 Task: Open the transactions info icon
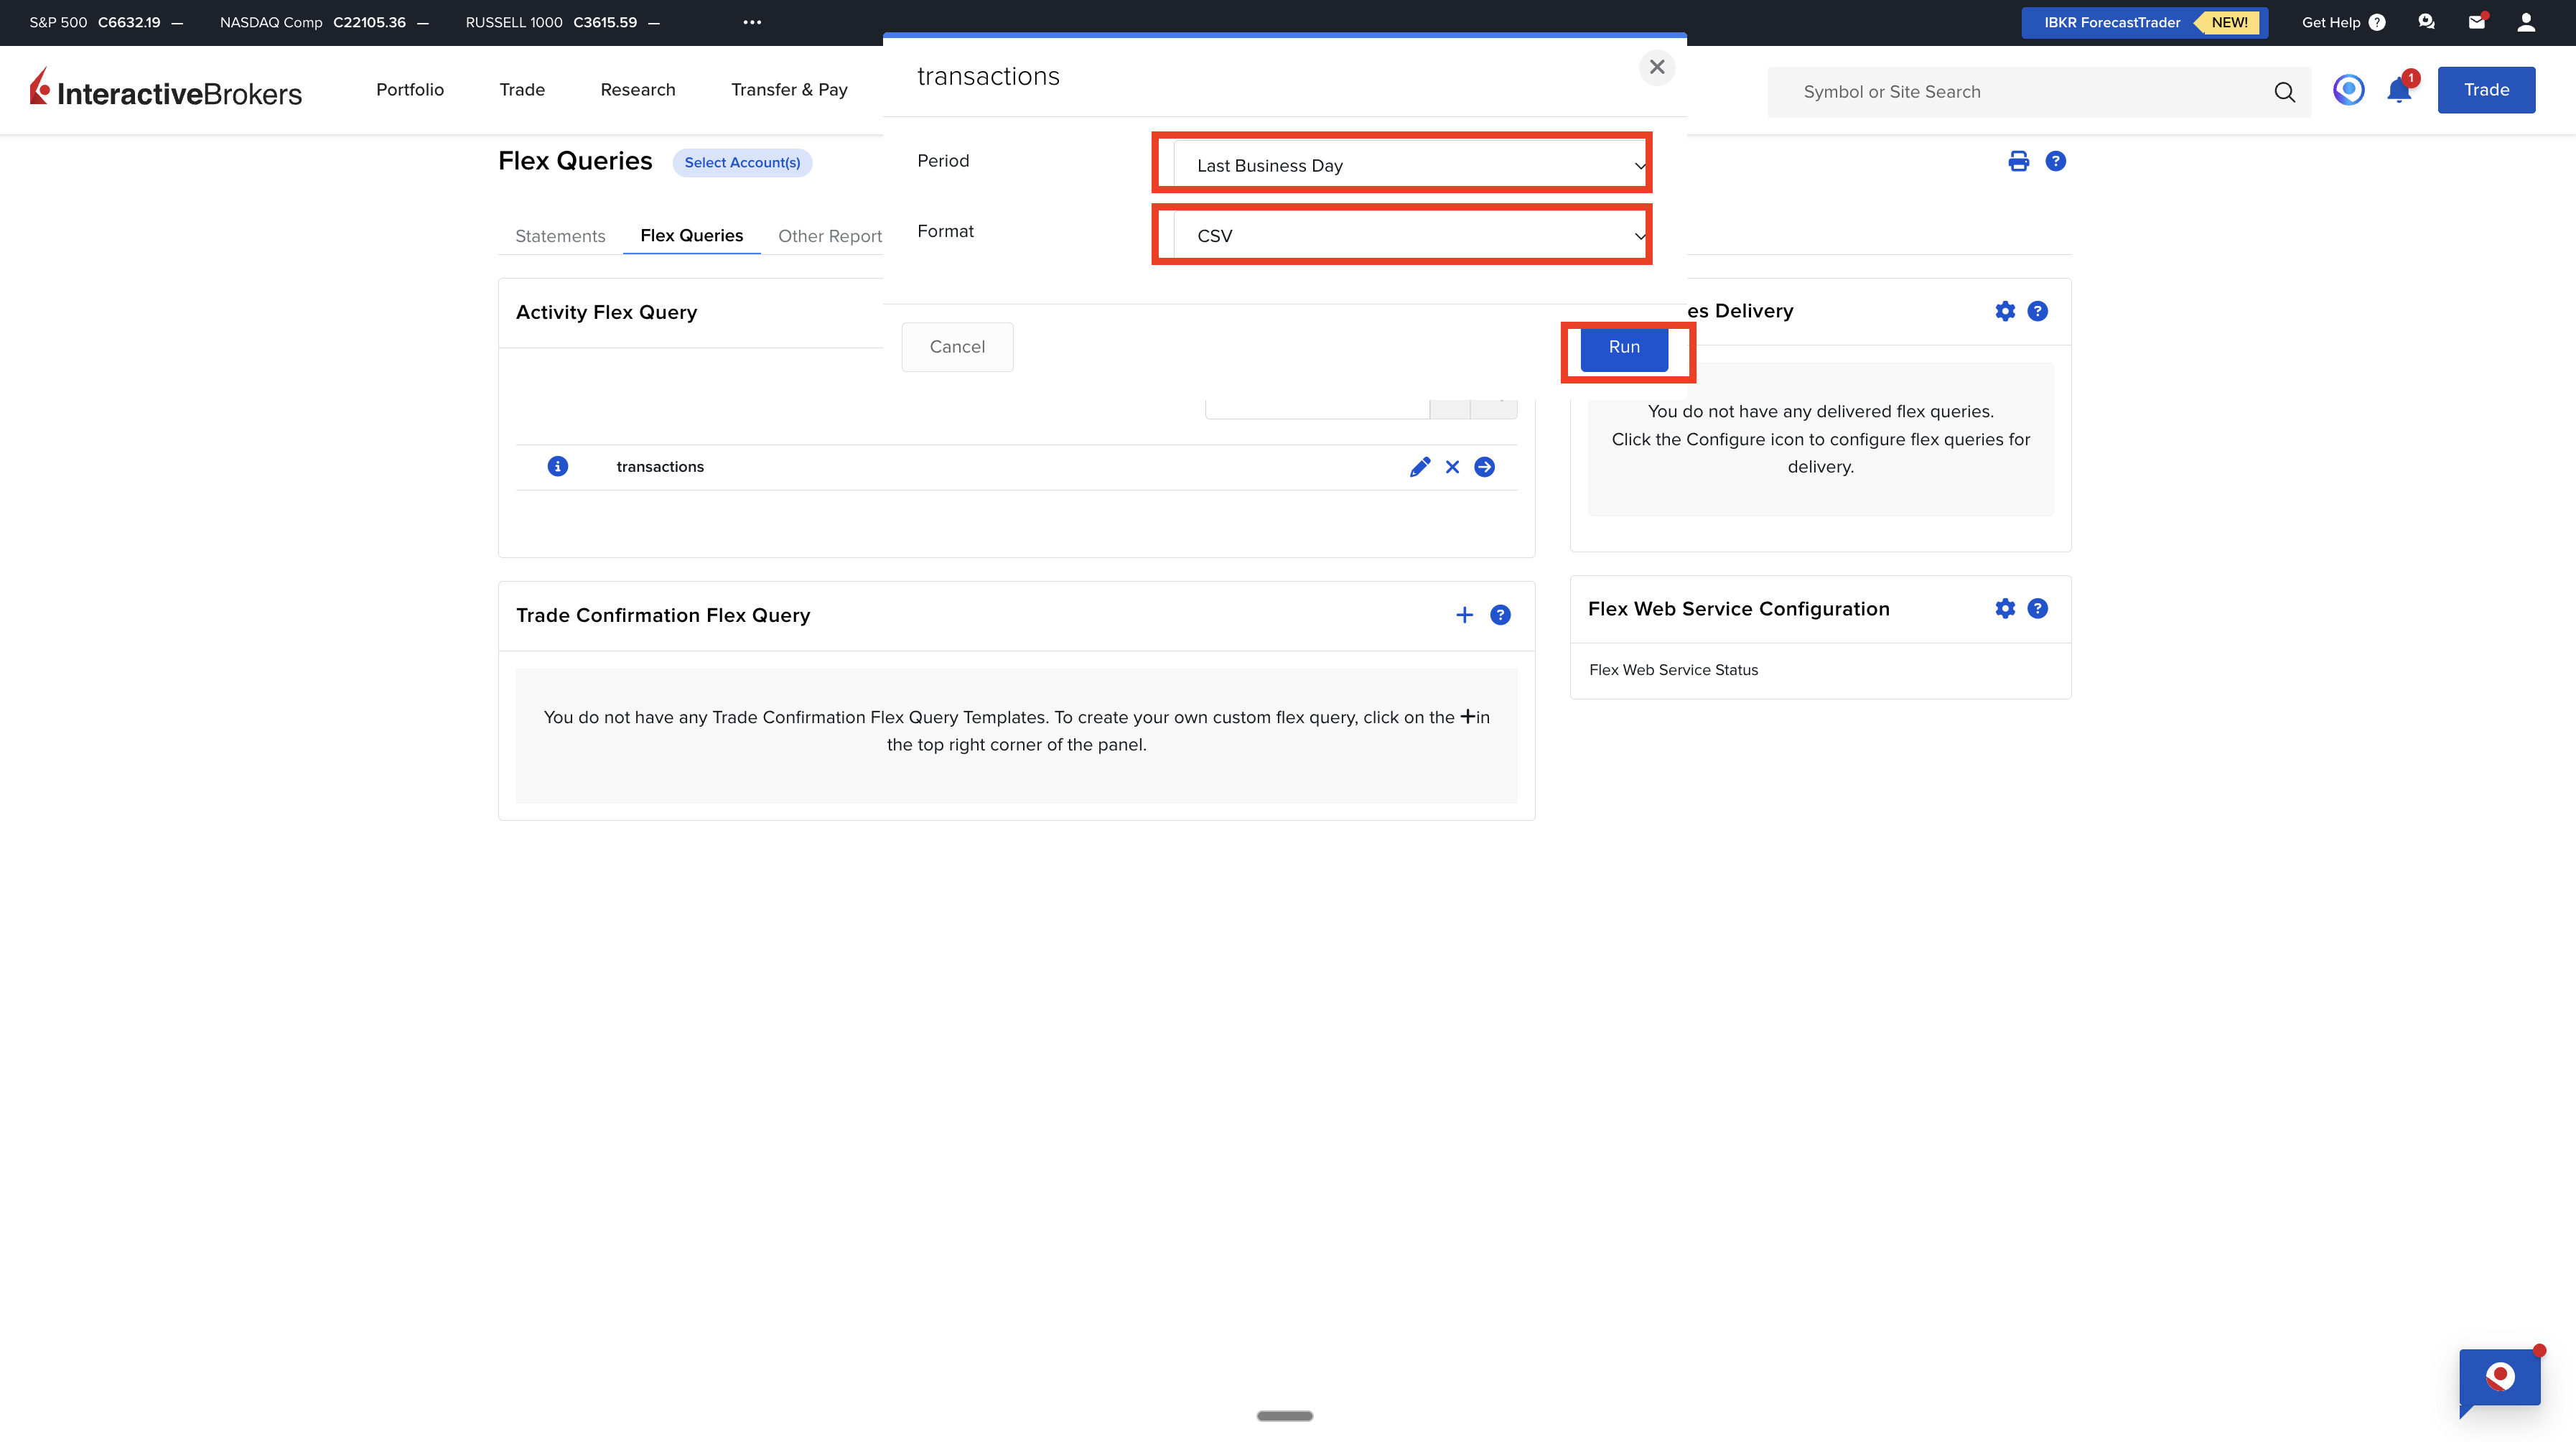point(557,466)
